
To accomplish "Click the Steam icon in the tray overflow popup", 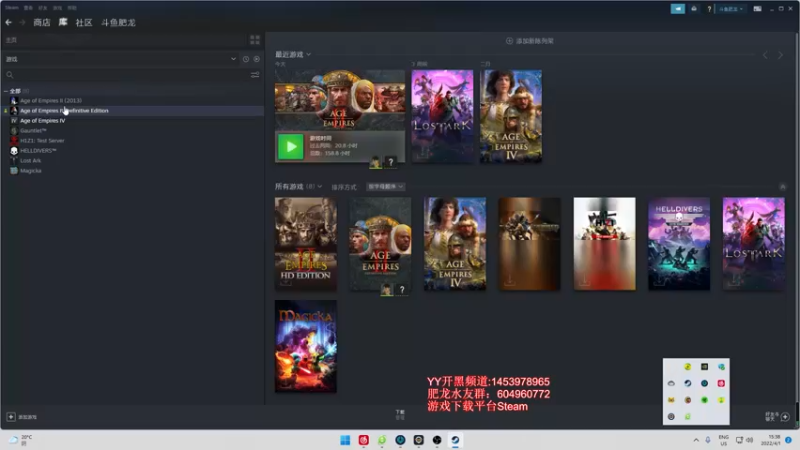I will [688, 383].
